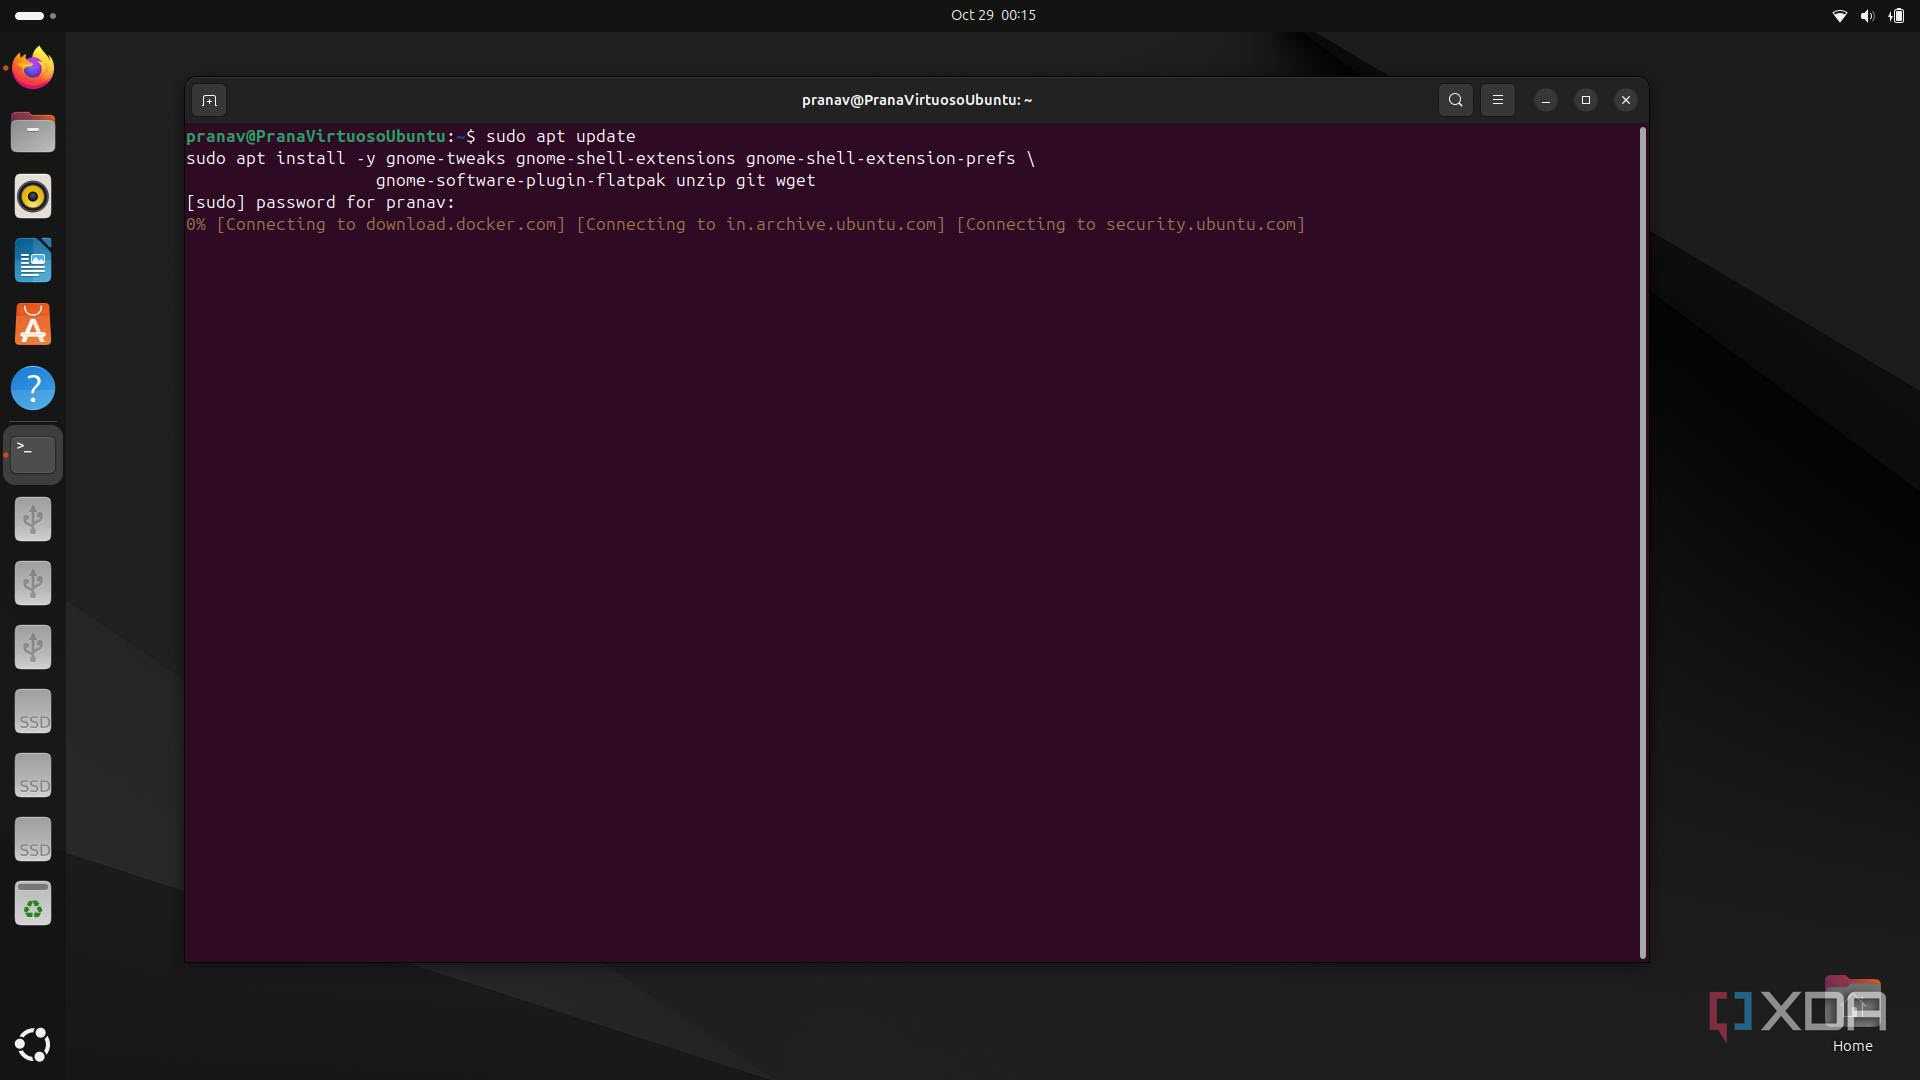
Task: Open system menu via volume icon
Action: click(x=1866, y=16)
